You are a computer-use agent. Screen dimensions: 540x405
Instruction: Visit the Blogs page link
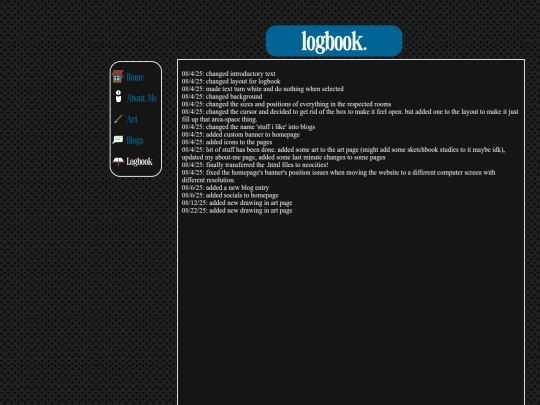click(x=135, y=141)
